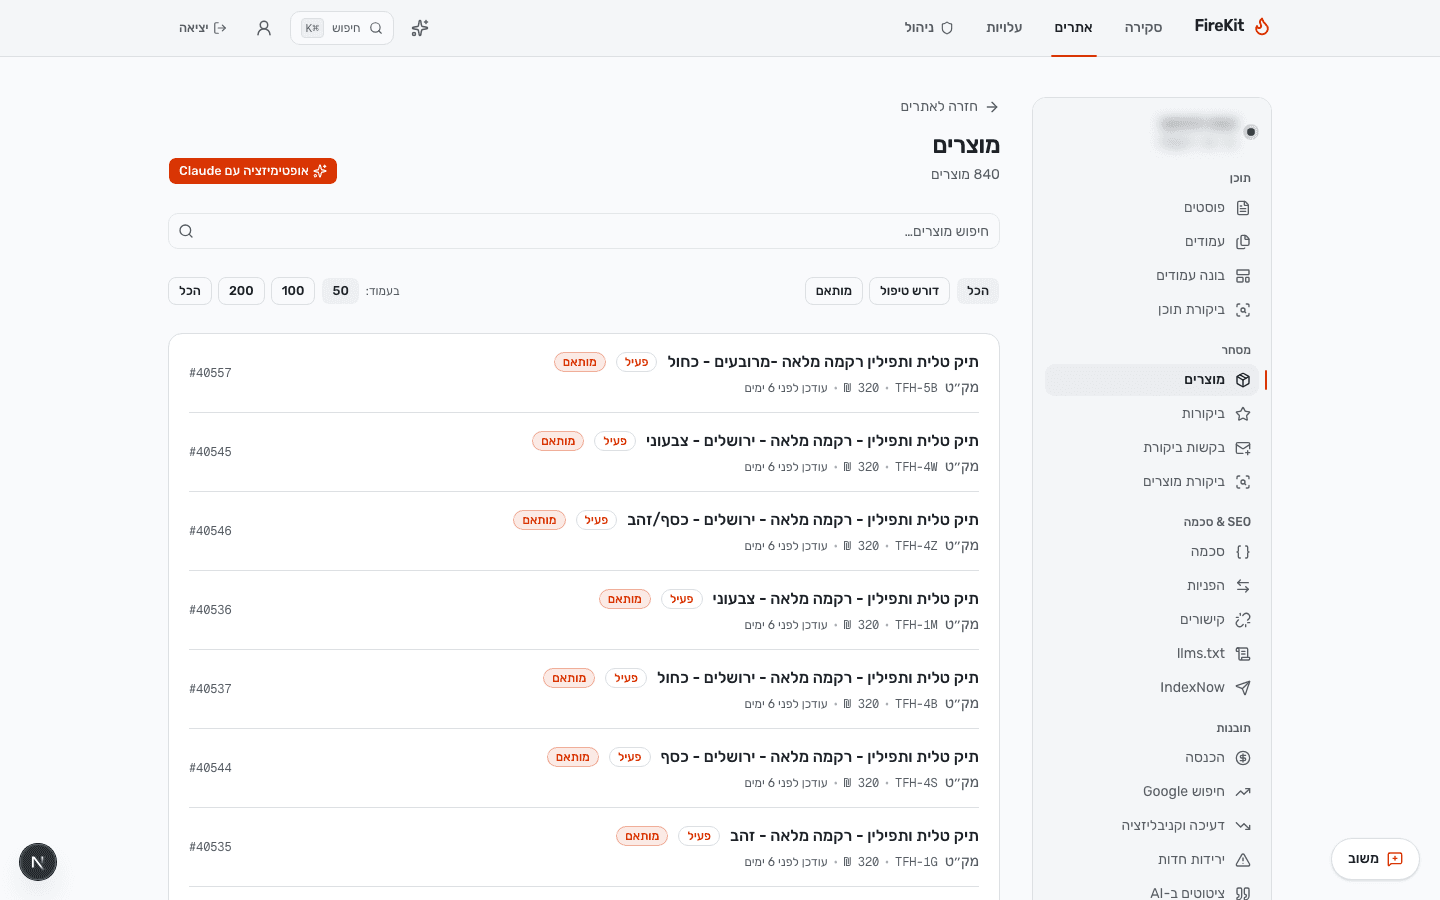Open product TFH-1G רקמה מלאה - זהב
This screenshot has height=900, width=1440.
coord(584,847)
